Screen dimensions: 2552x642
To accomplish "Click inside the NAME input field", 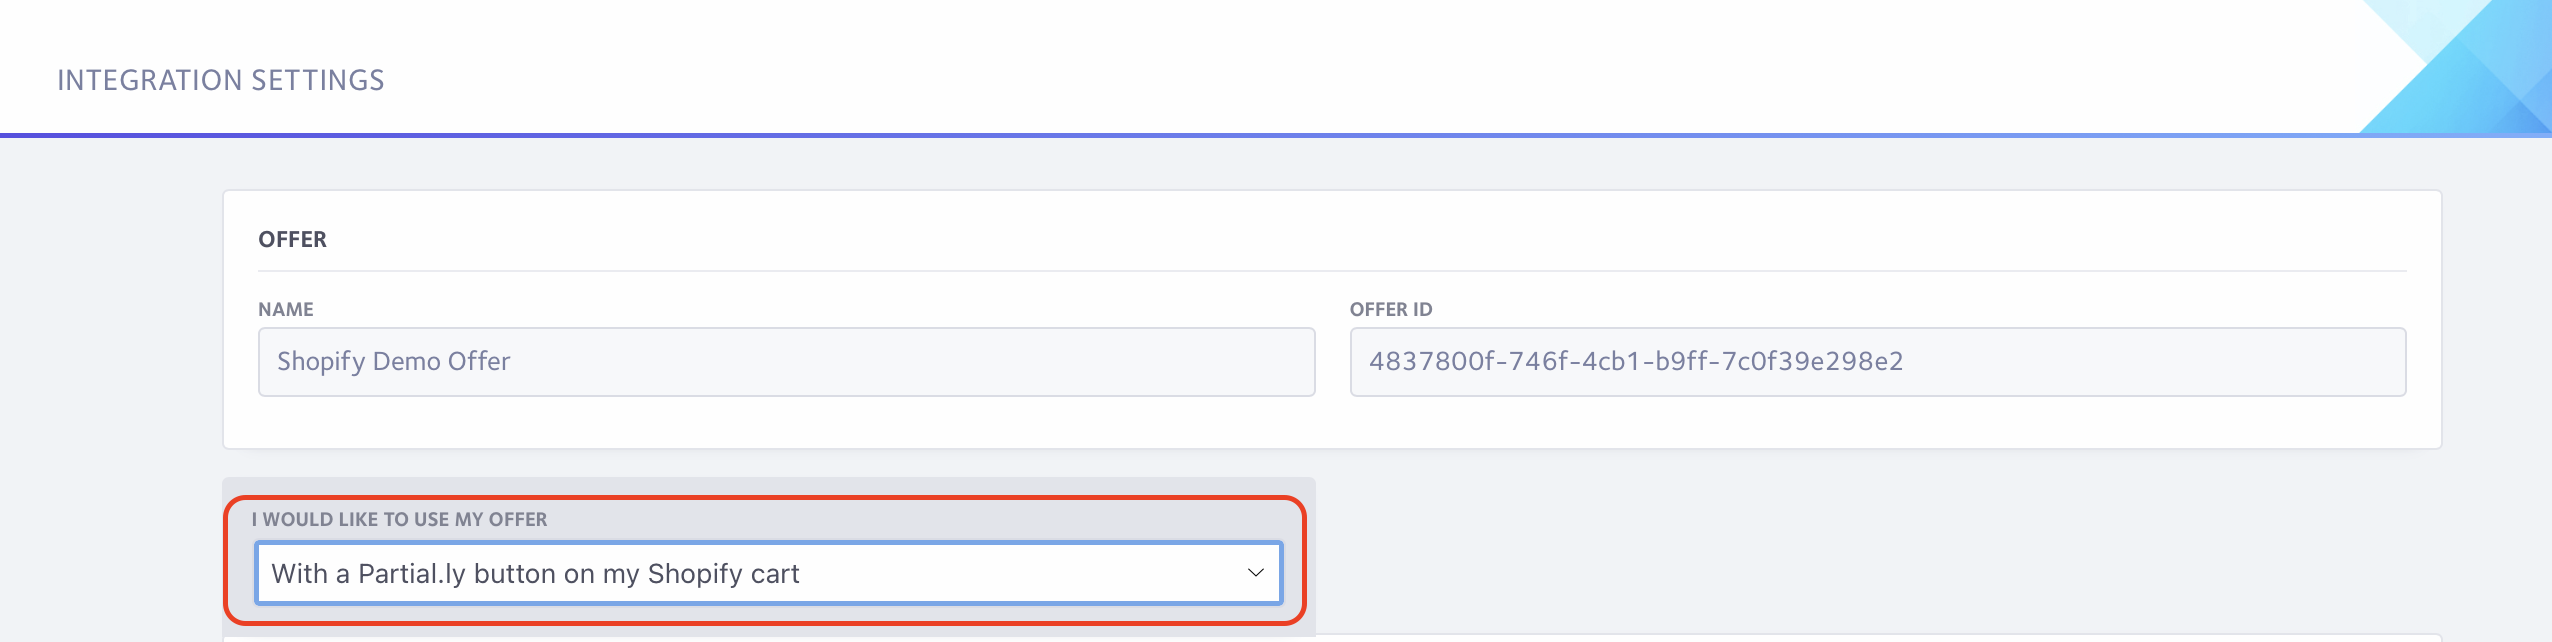I will coord(785,361).
